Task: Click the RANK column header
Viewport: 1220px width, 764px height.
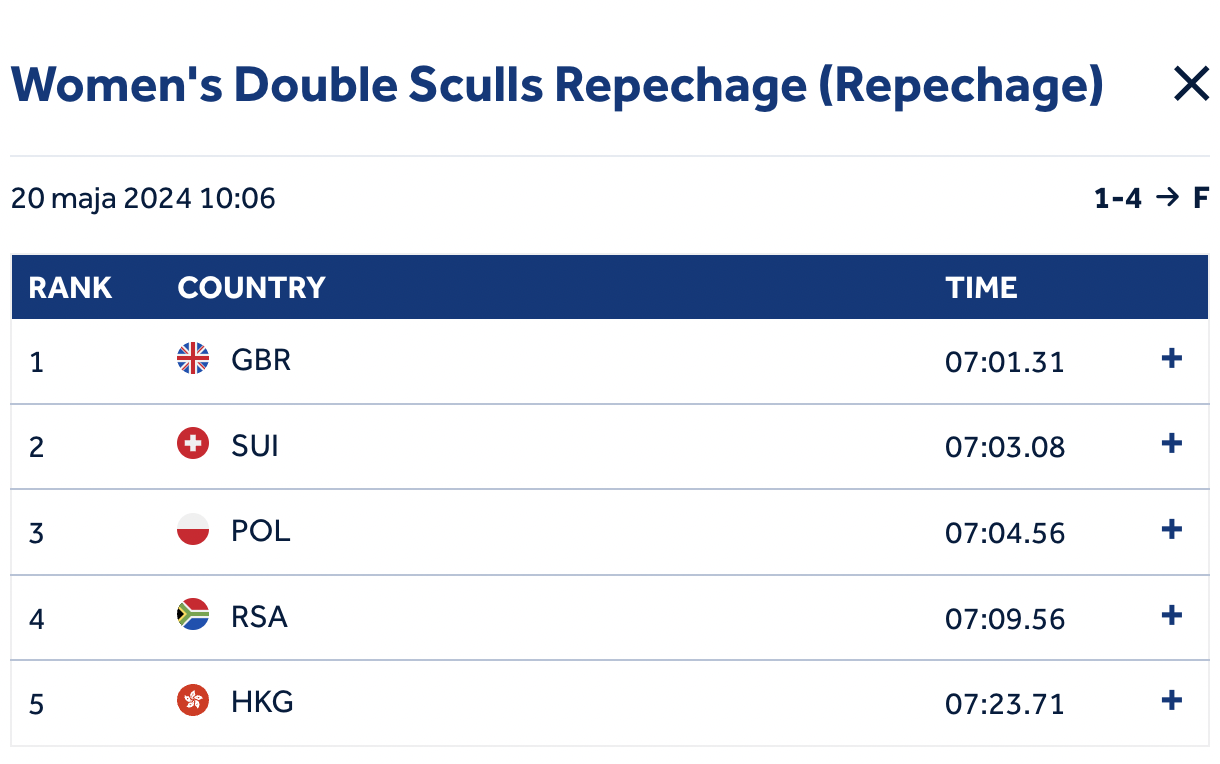Action: [x=70, y=288]
